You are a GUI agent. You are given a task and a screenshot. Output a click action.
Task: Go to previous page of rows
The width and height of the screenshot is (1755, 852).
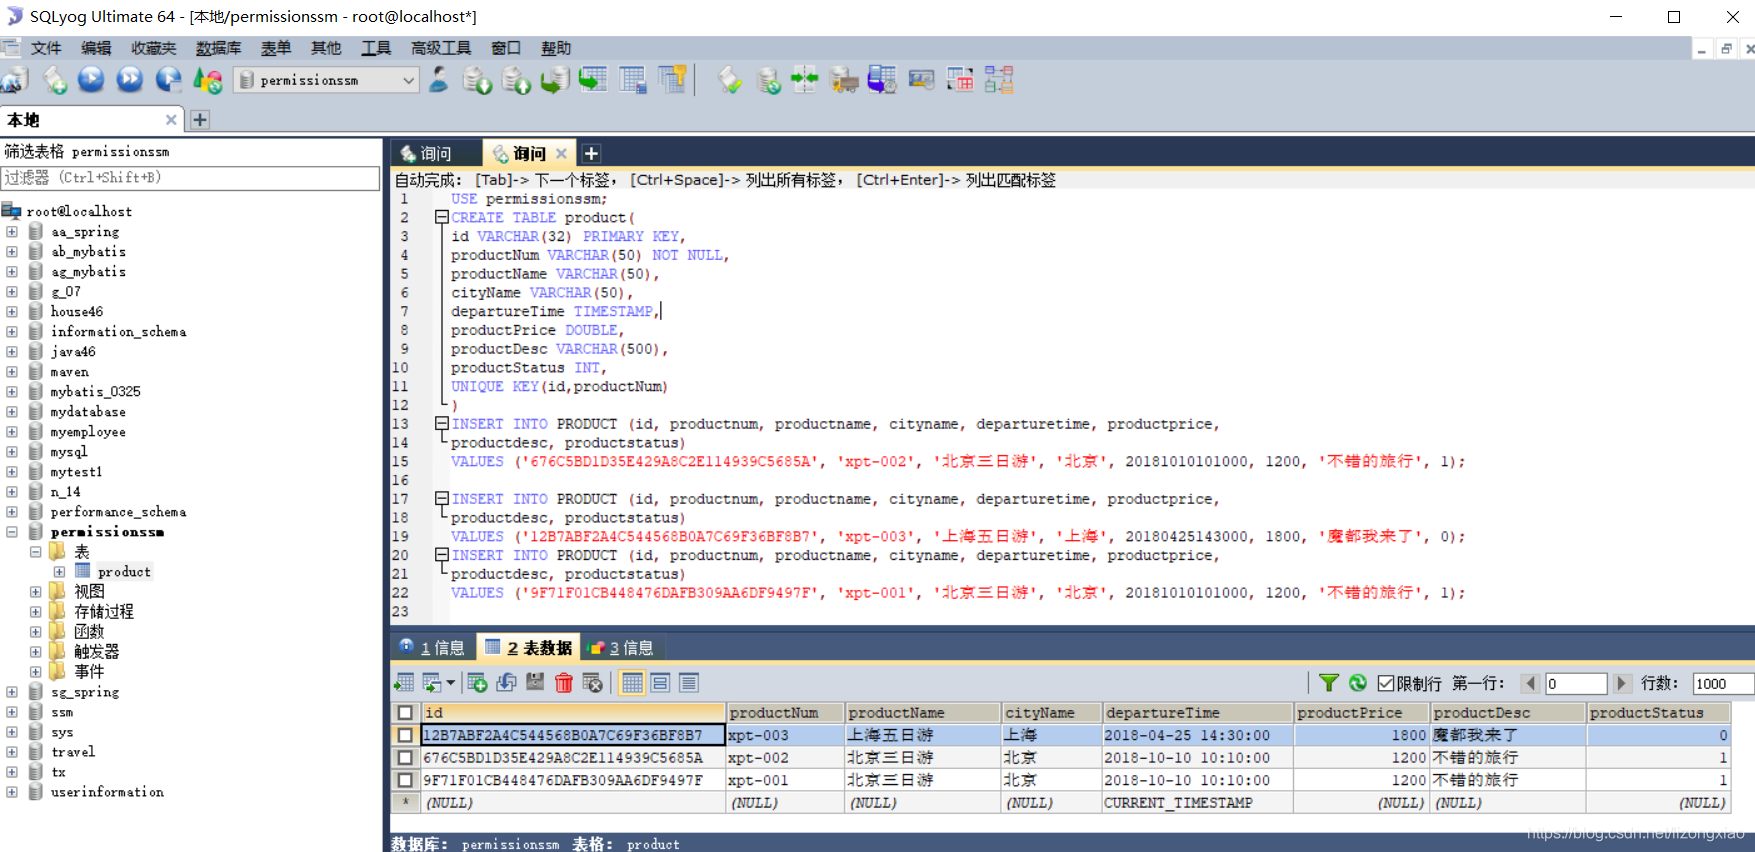(x=1530, y=683)
